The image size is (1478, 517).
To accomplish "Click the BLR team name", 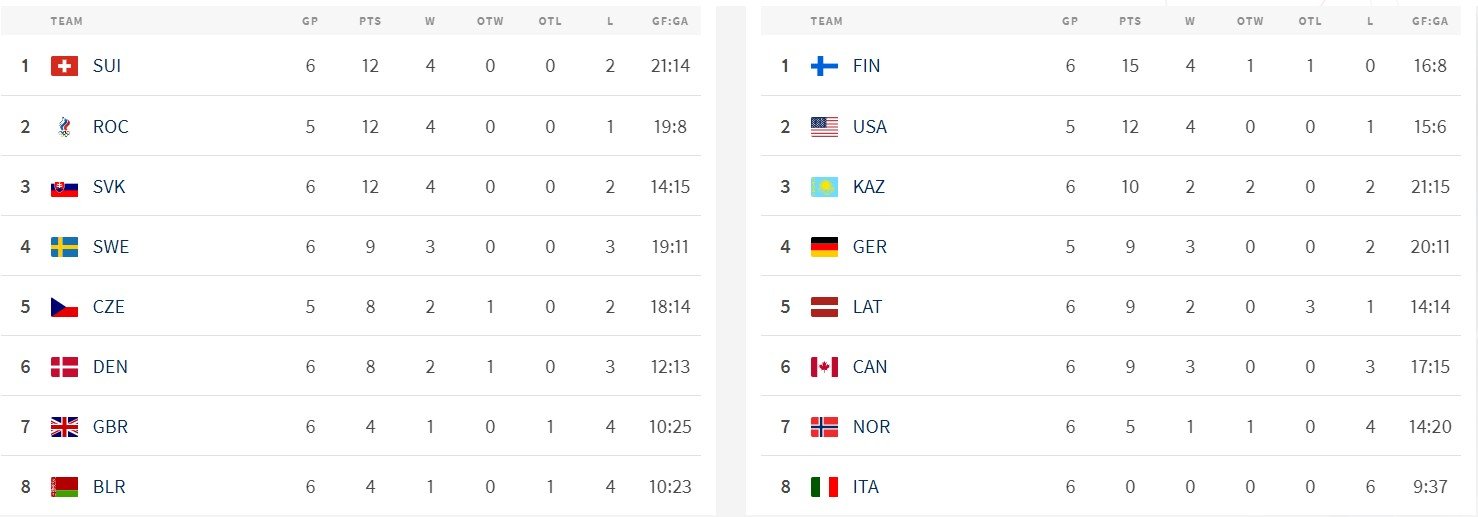I will tap(109, 487).
